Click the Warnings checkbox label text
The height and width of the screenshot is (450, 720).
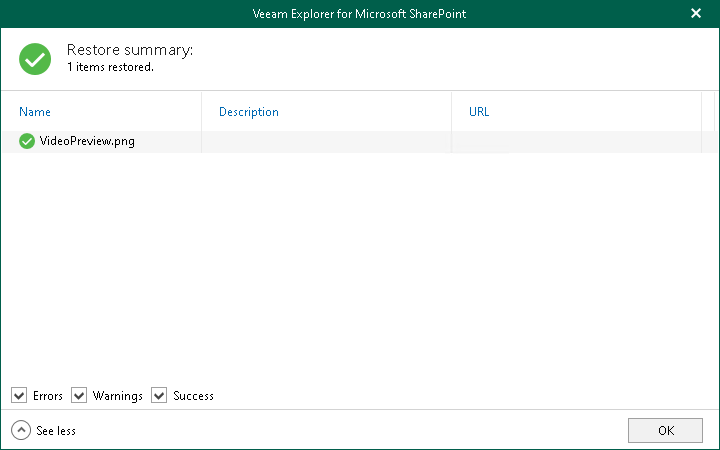click(x=118, y=396)
